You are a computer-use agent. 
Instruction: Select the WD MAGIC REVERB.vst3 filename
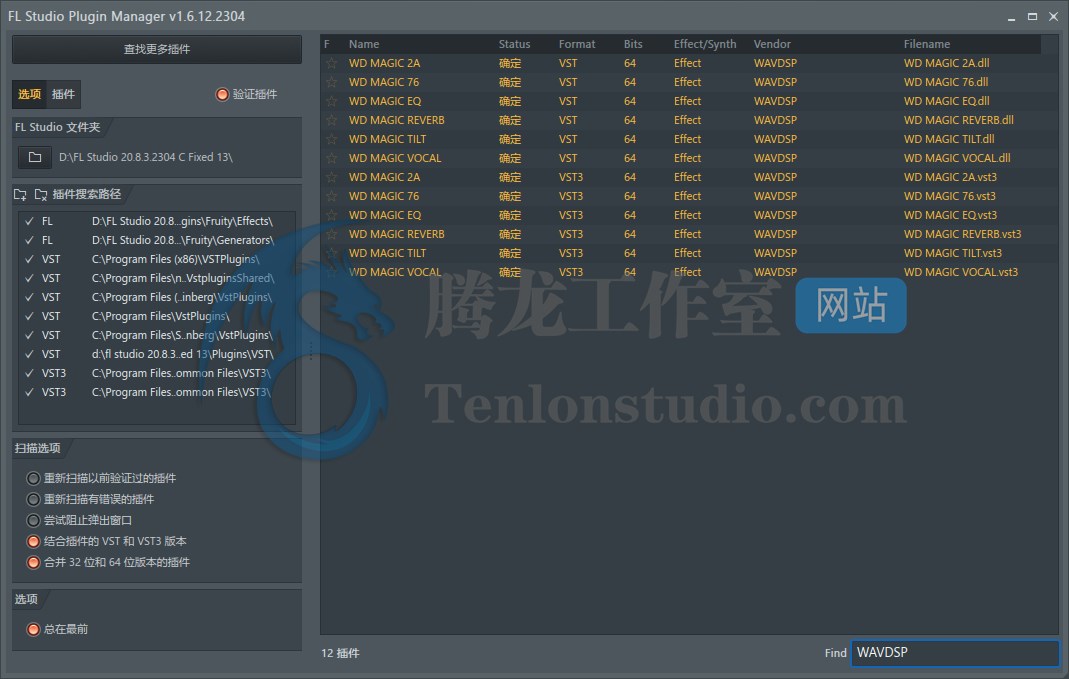click(962, 235)
